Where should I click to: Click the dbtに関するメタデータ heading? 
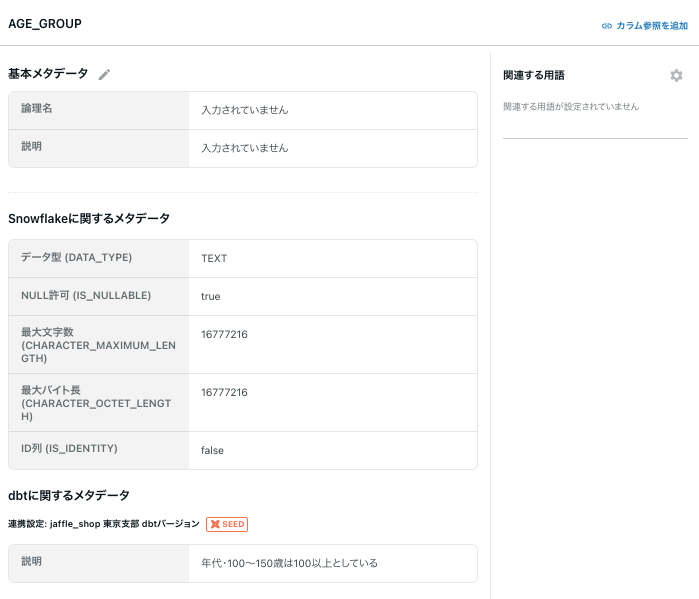(x=69, y=495)
